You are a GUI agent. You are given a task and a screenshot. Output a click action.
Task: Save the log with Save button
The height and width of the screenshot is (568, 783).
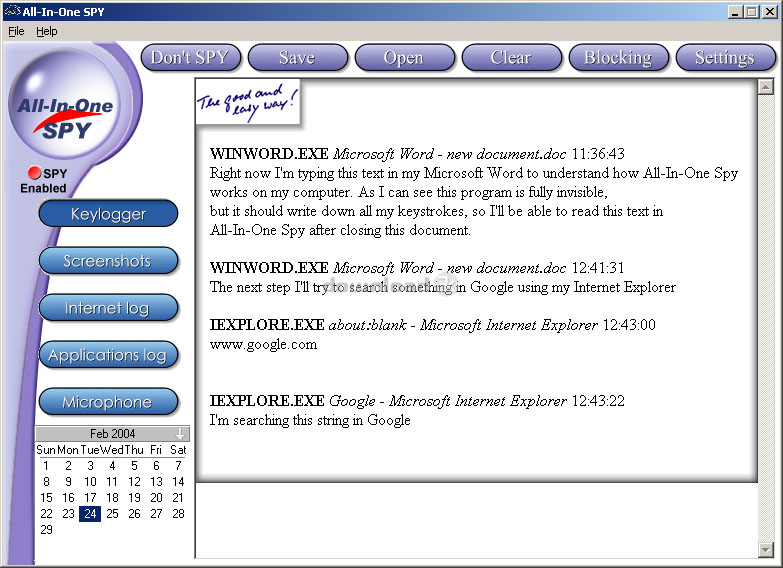[298, 57]
